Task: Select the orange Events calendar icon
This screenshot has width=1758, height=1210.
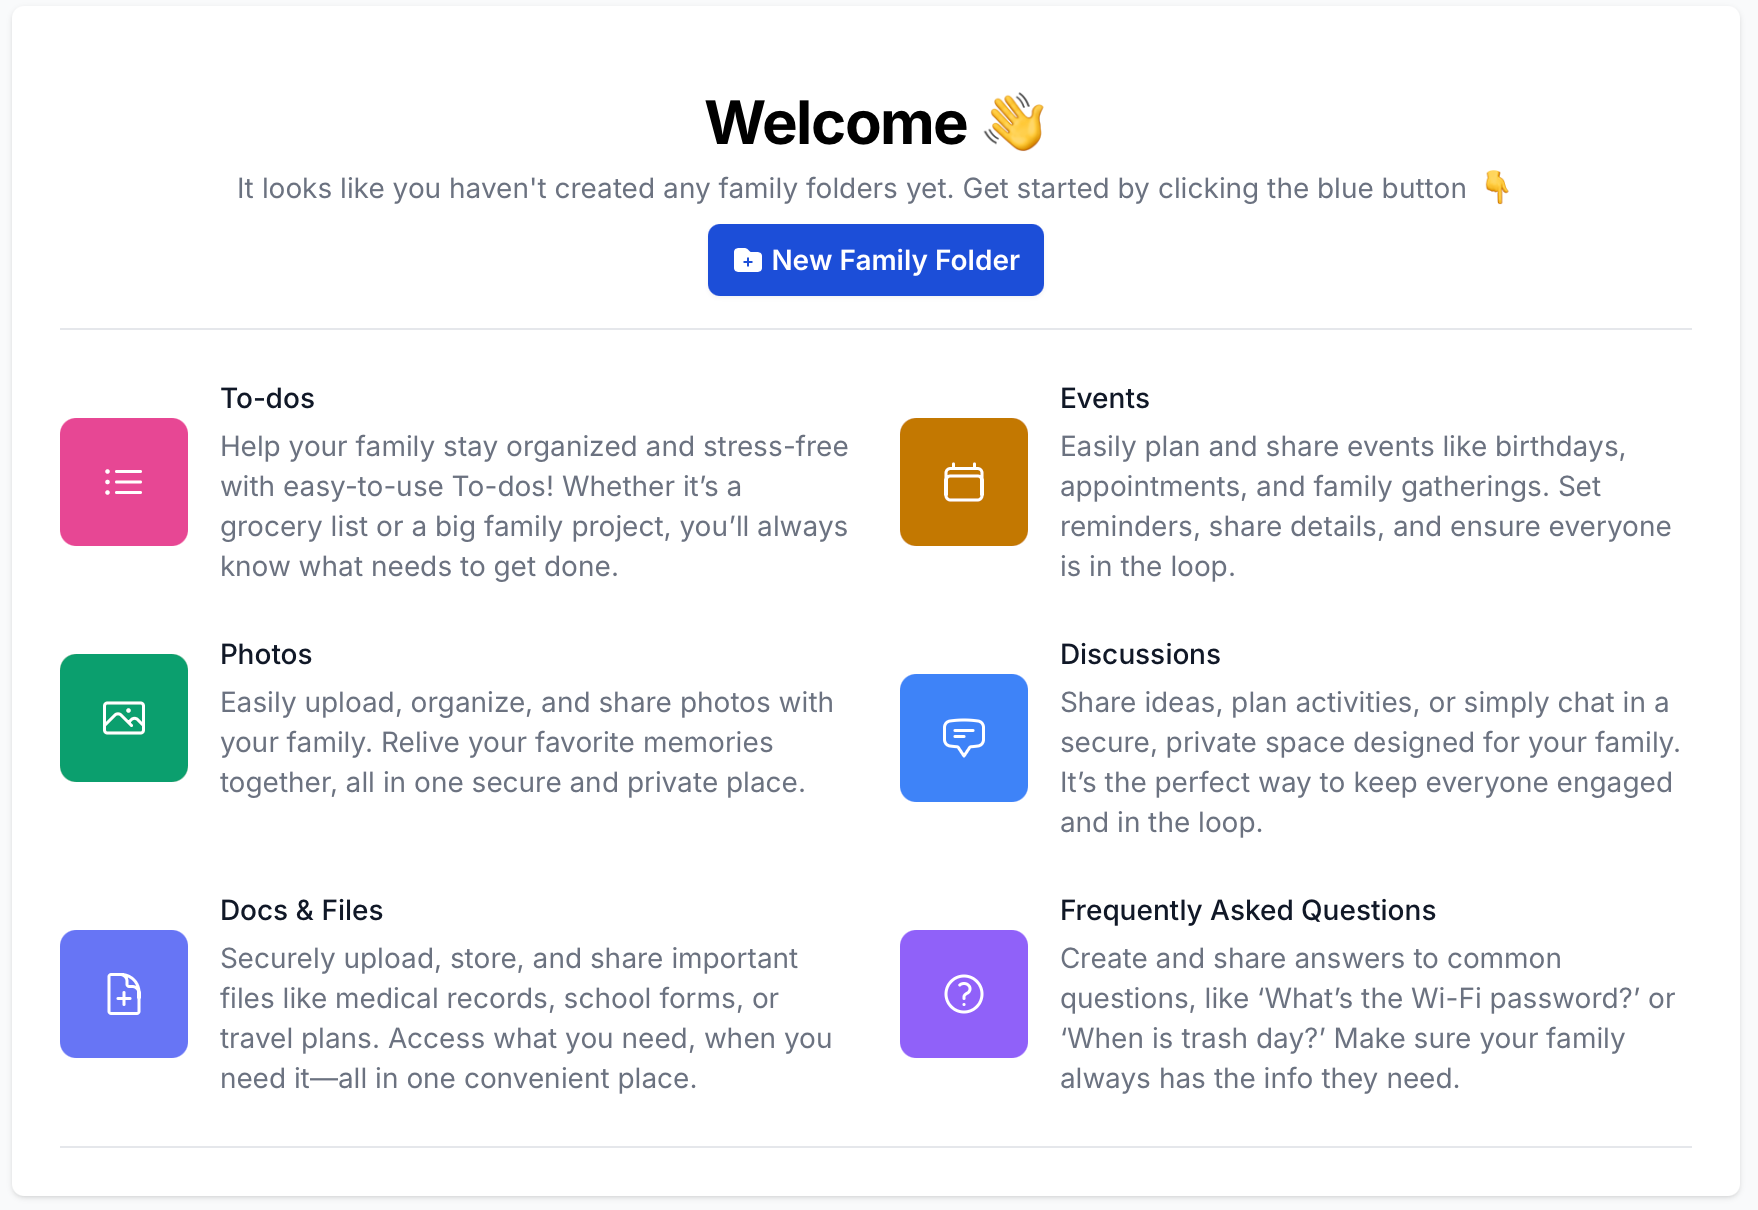Action: (964, 482)
